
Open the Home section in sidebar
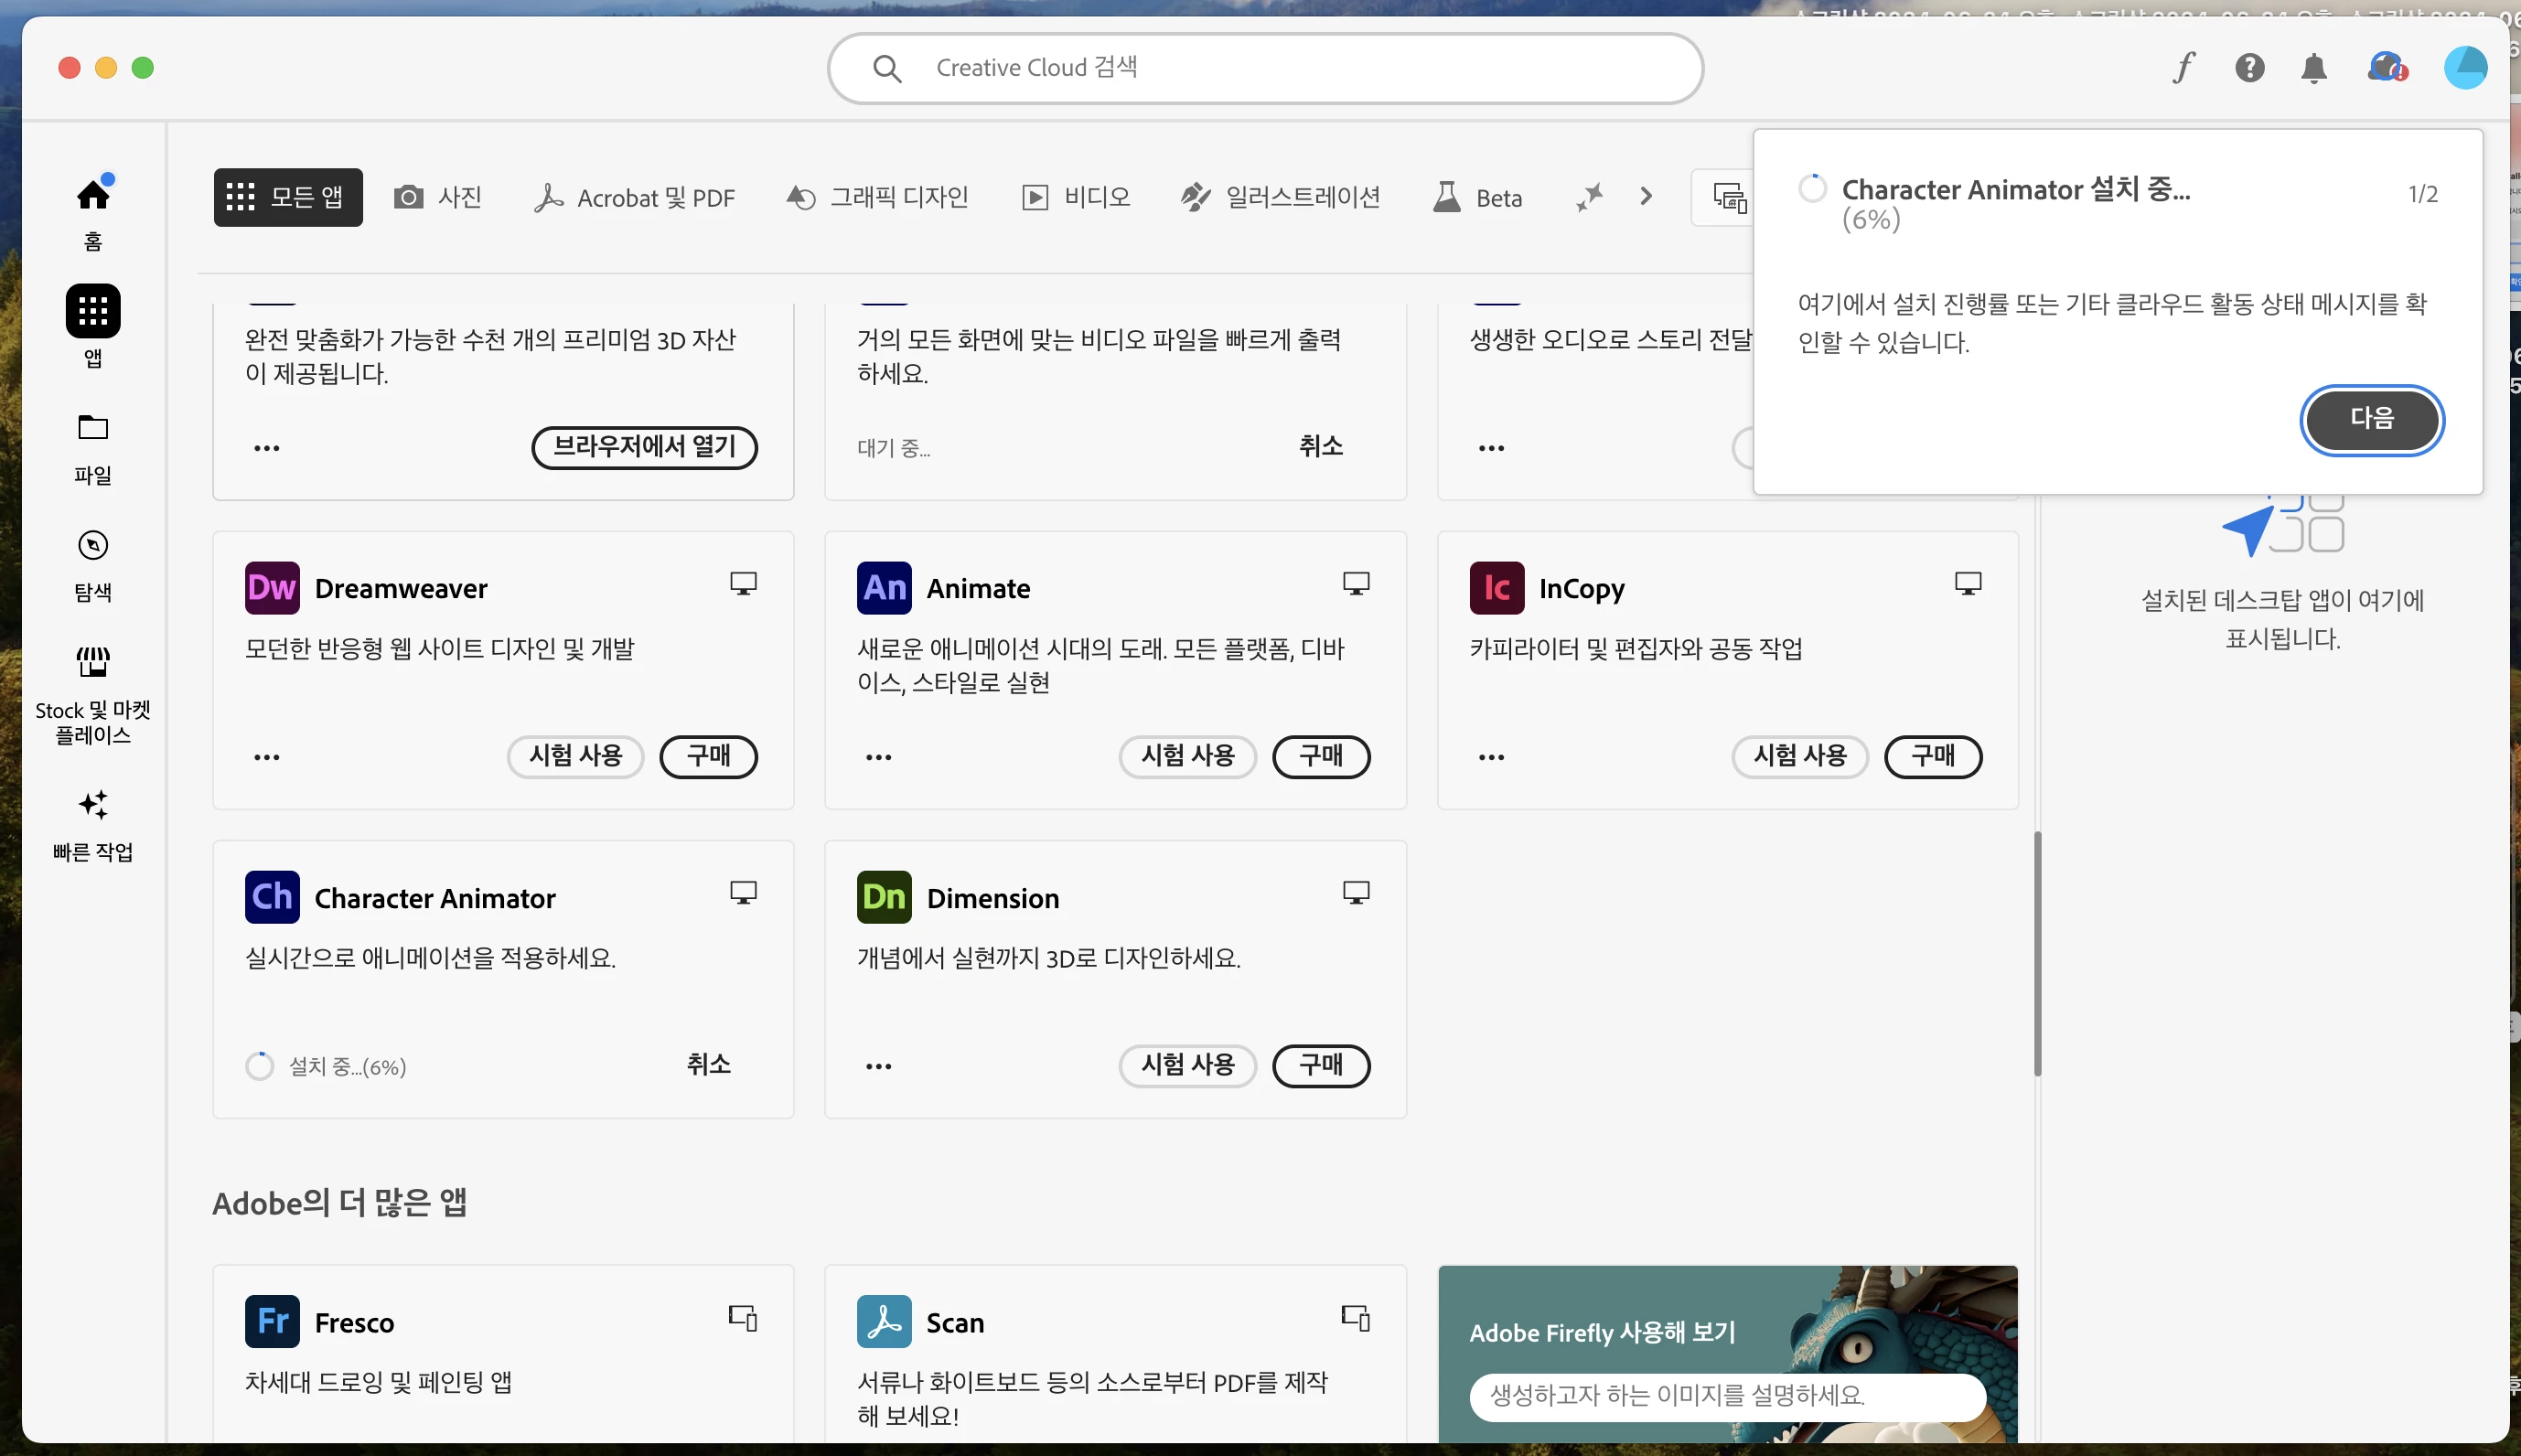(93, 195)
